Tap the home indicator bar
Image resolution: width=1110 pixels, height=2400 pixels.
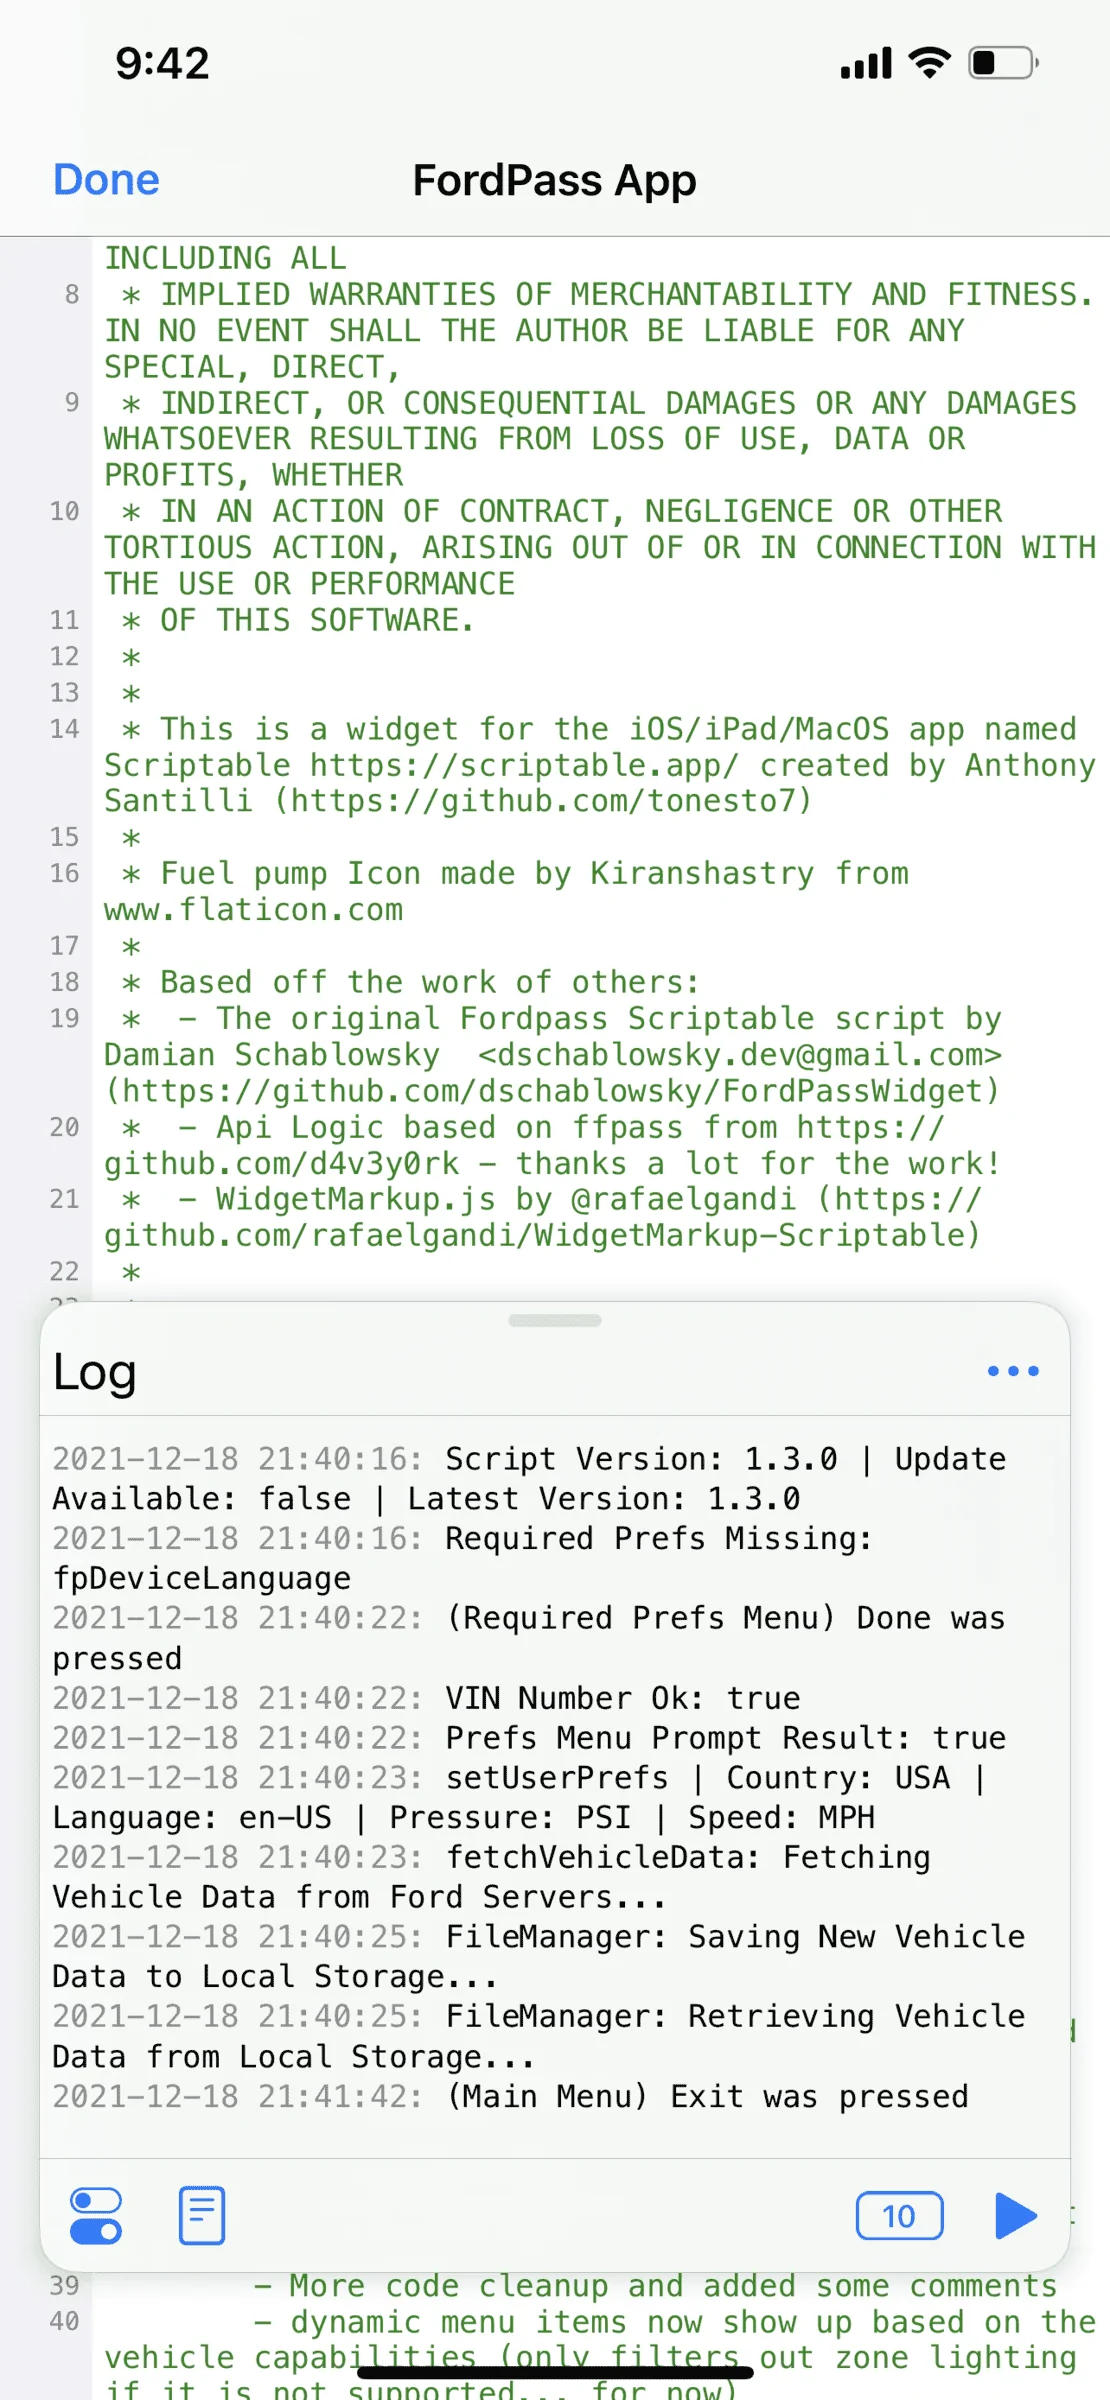[x=555, y=2372]
